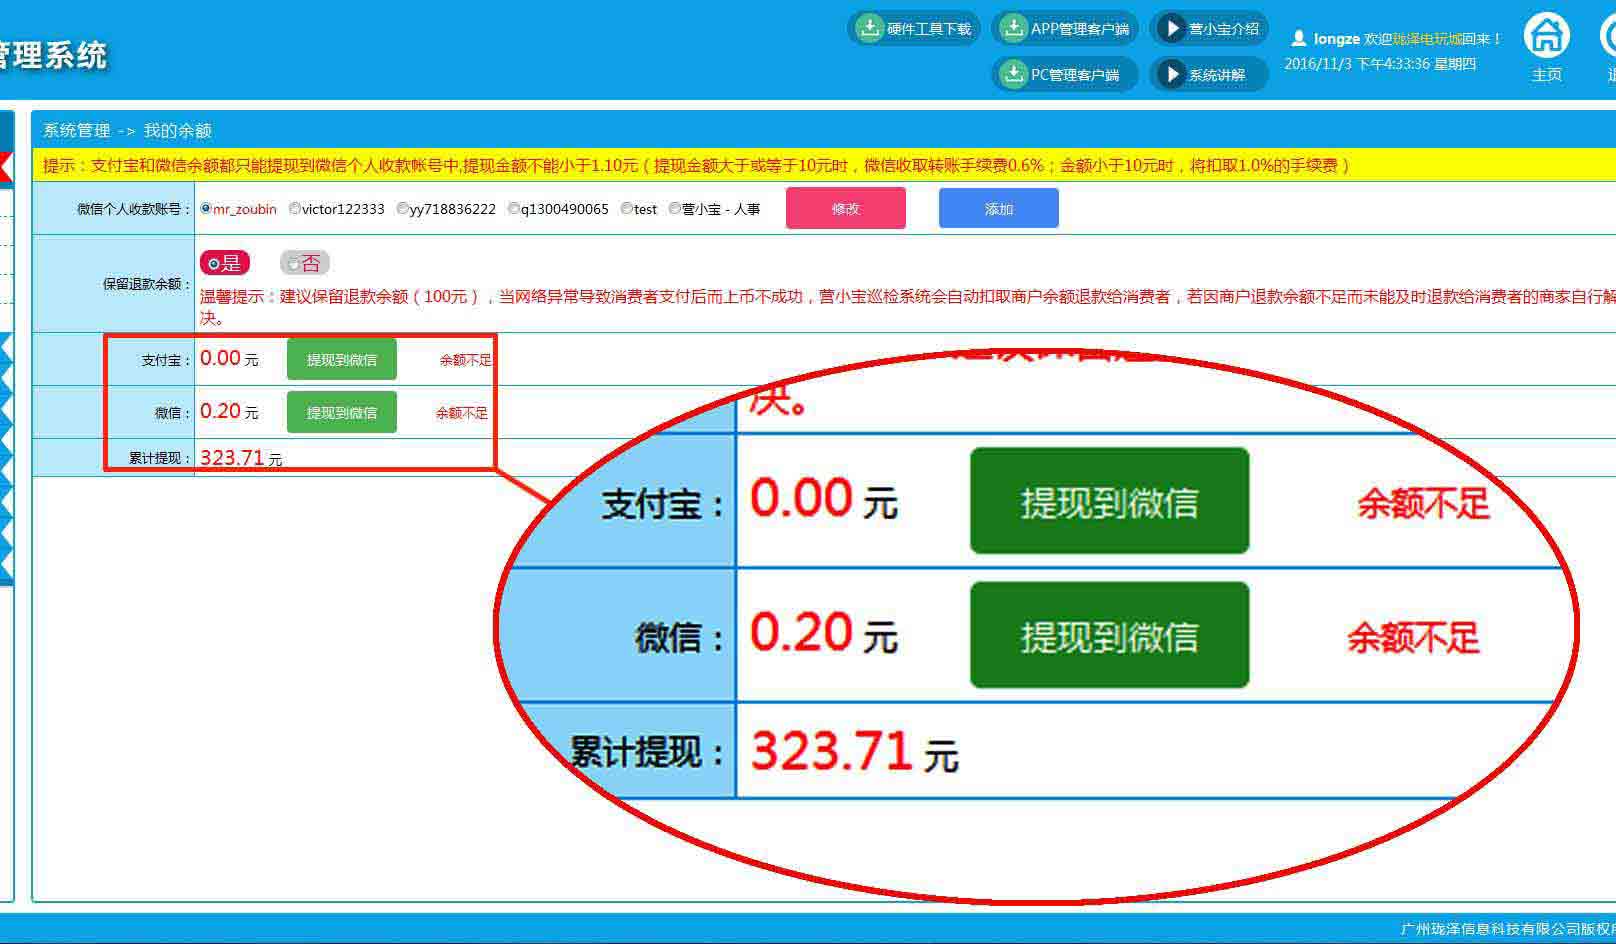
Task: Click the 珑泽电玩城 shop name
Action: tap(1427, 39)
